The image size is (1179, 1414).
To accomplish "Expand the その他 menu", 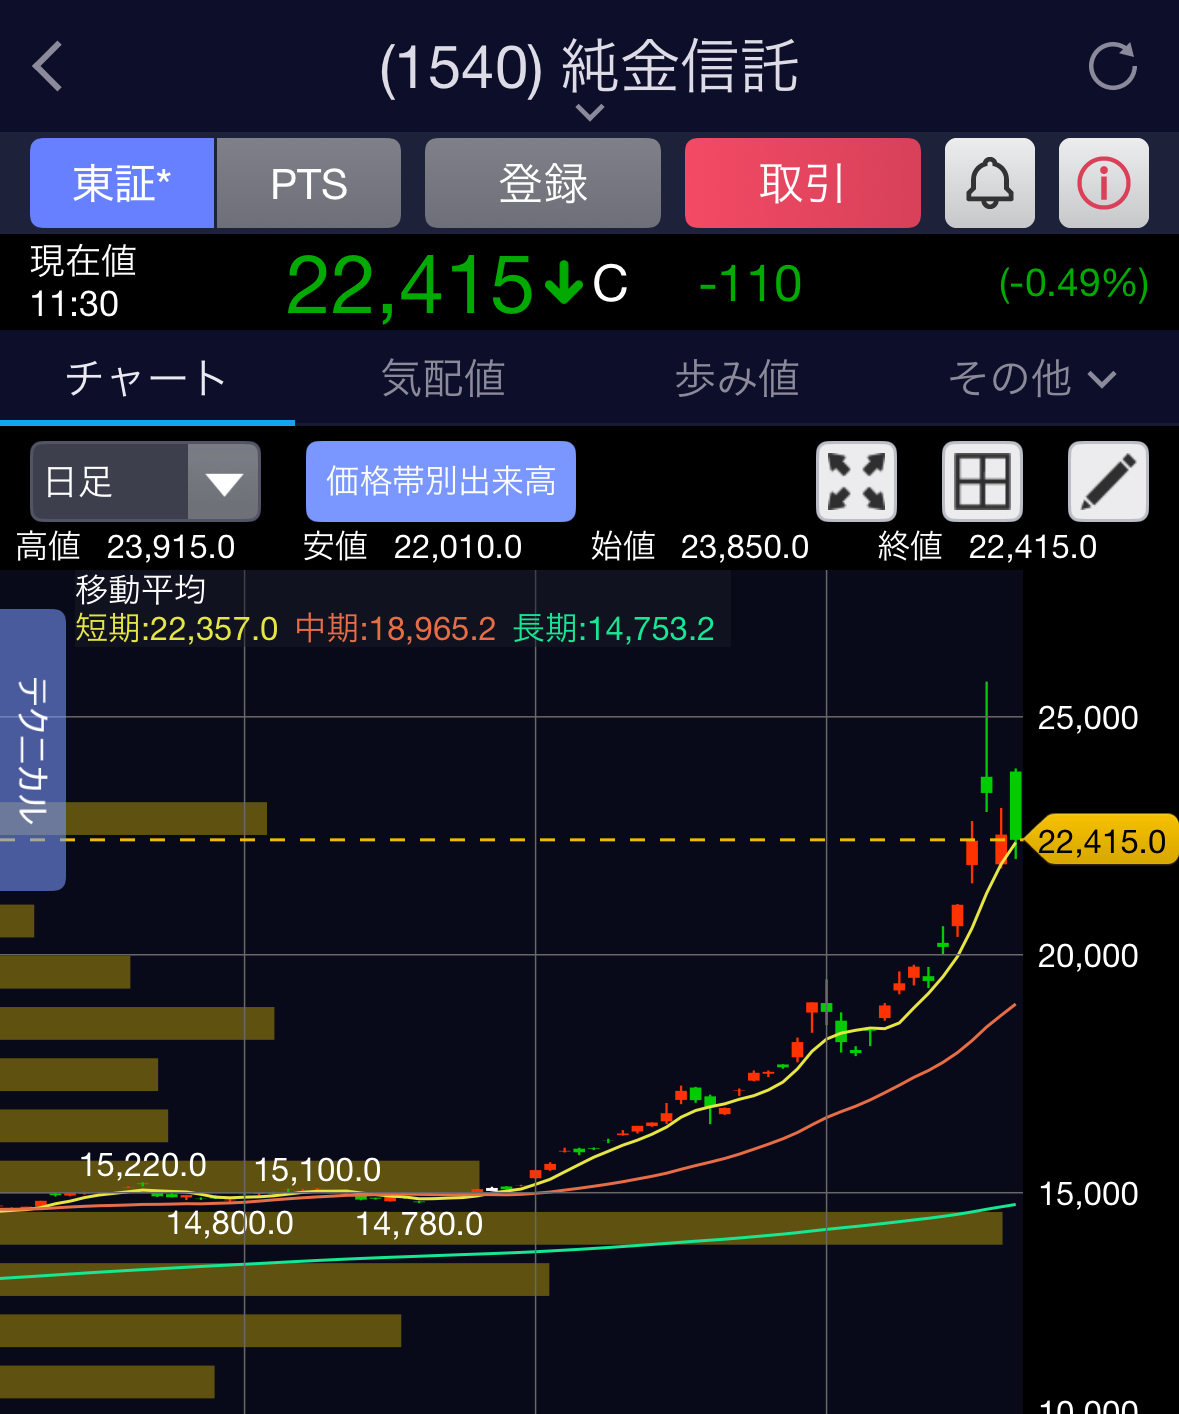I will tap(1031, 379).
